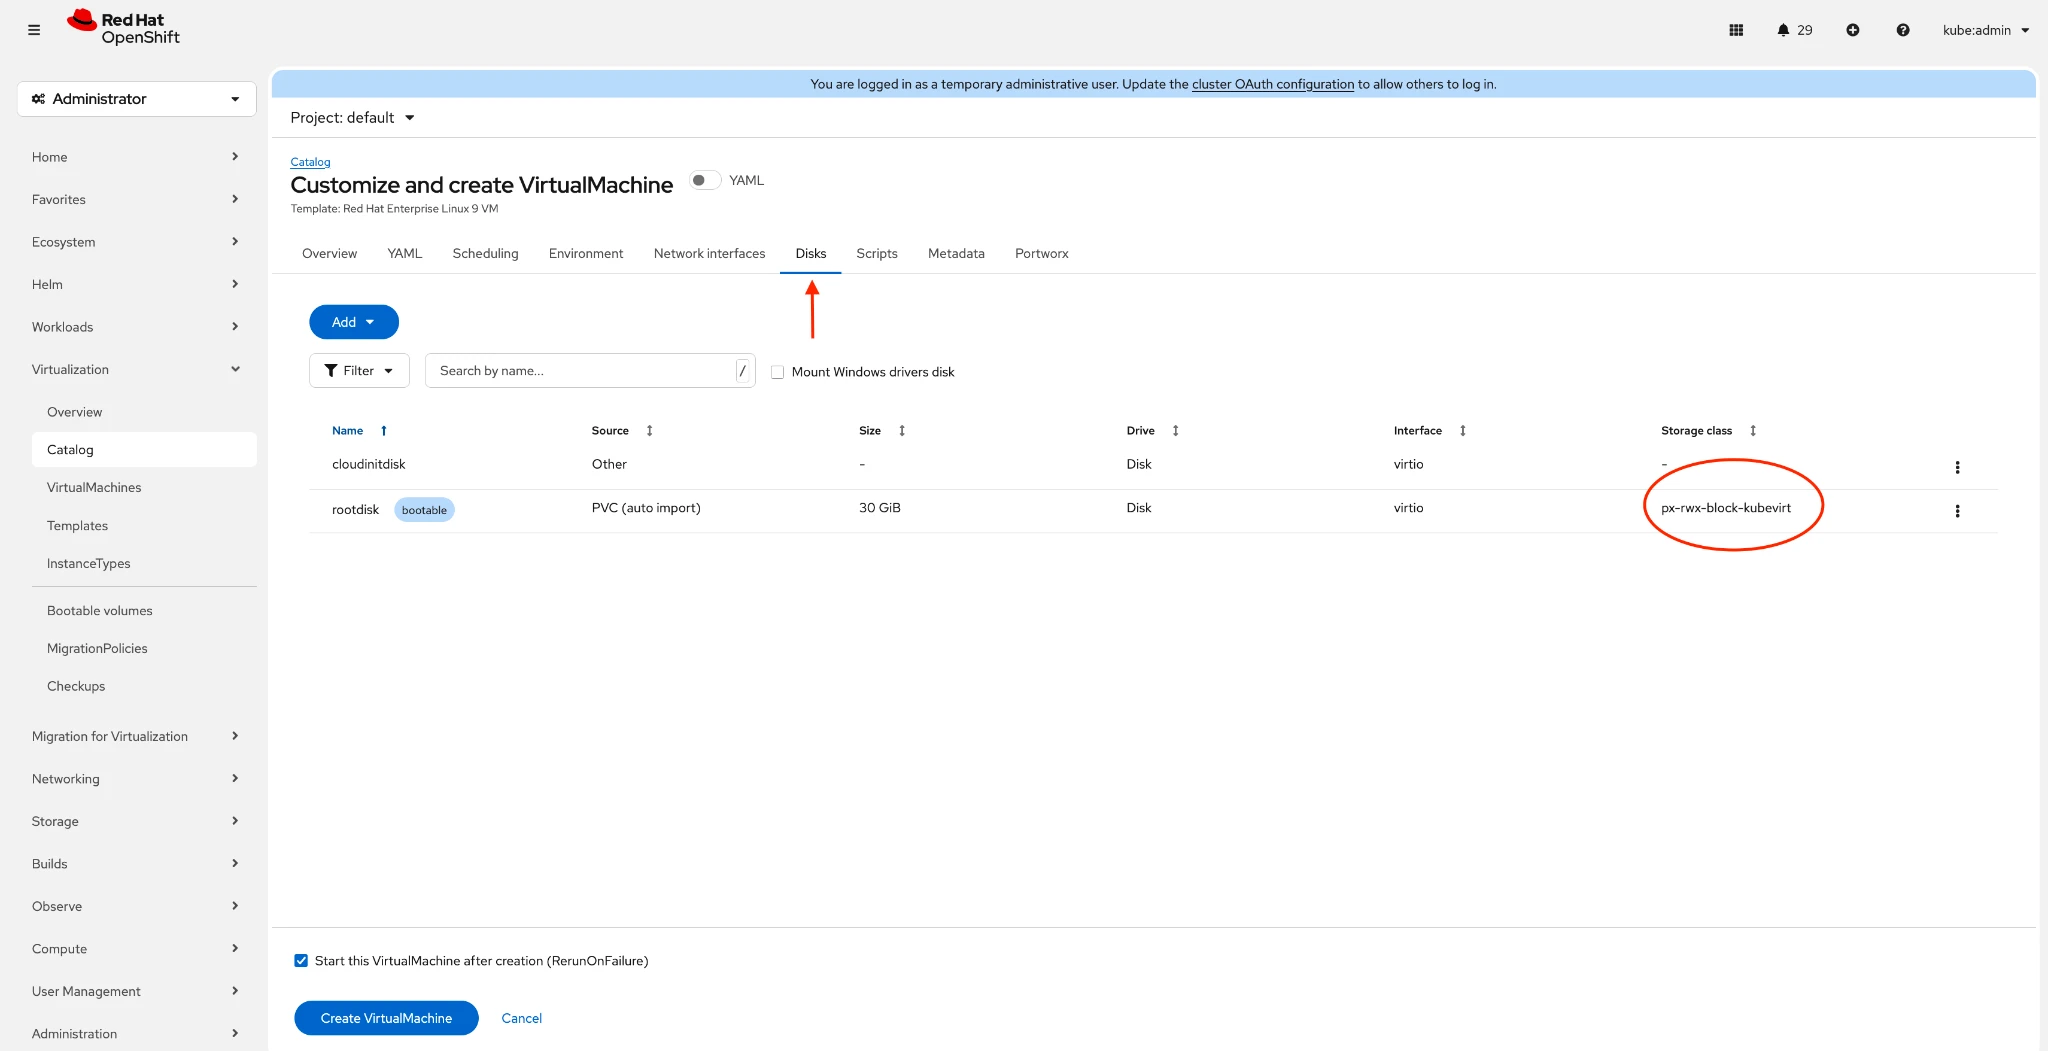Open the Add disk dropdown
The width and height of the screenshot is (2048, 1051).
(354, 322)
